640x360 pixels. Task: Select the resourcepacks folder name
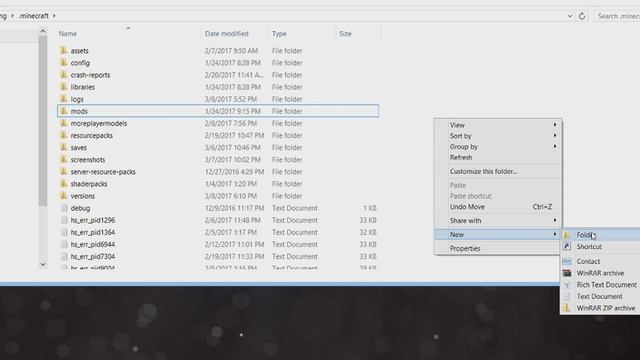pyautogui.click(x=91, y=135)
